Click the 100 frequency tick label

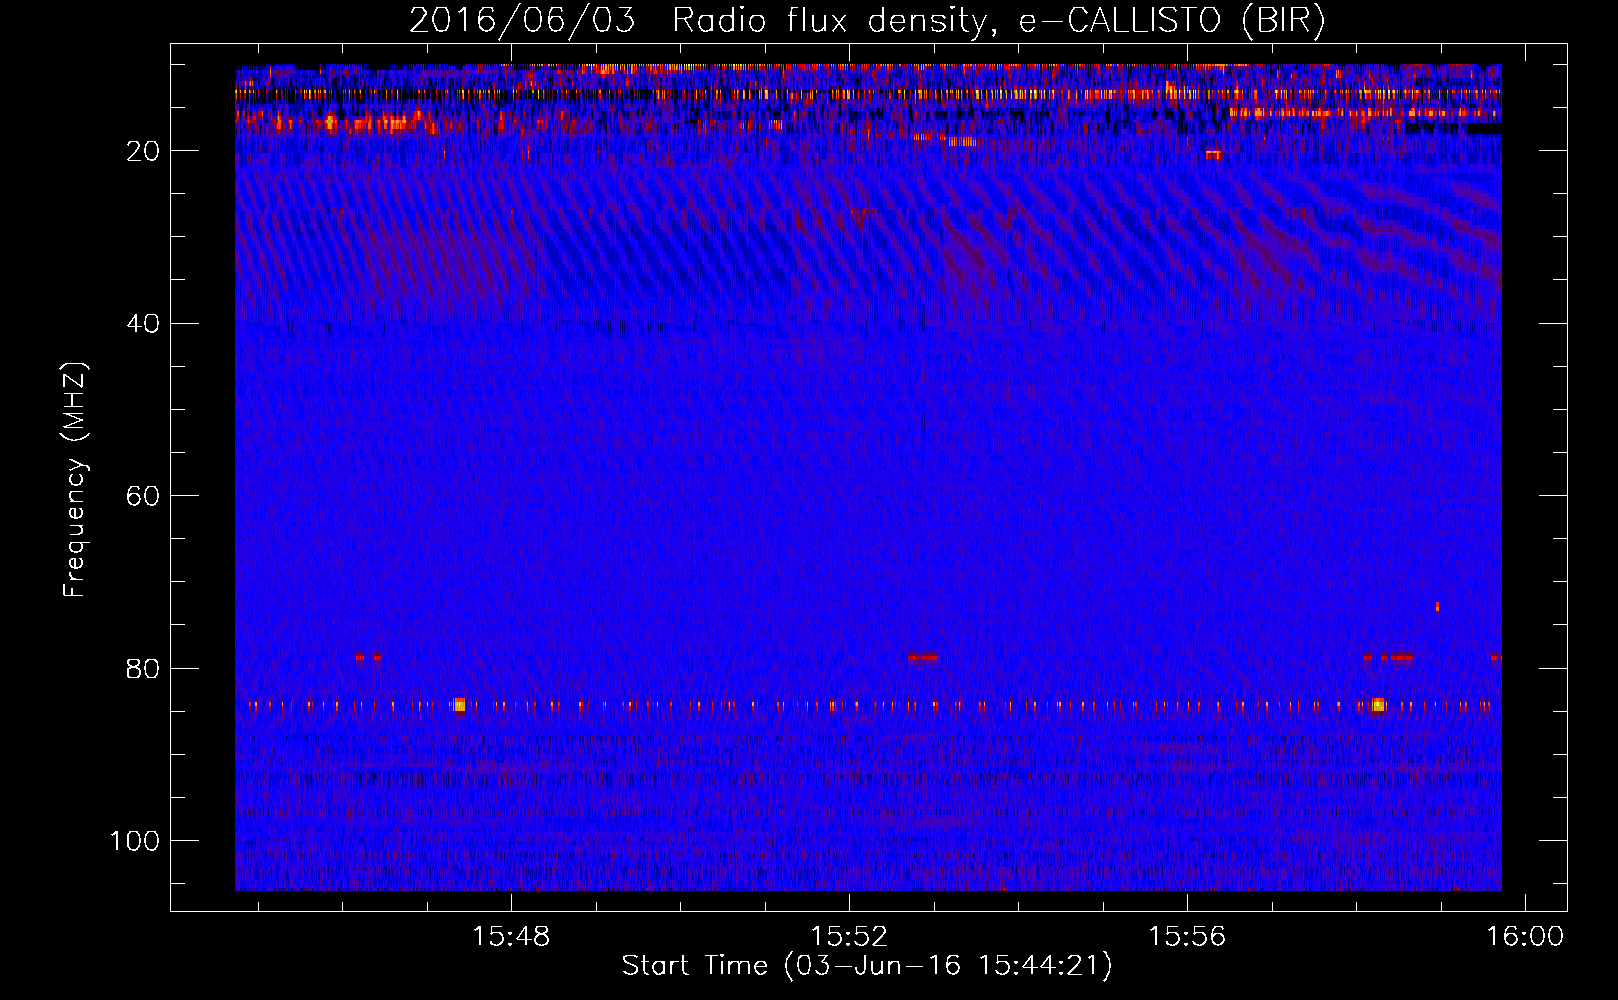[x=135, y=841]
